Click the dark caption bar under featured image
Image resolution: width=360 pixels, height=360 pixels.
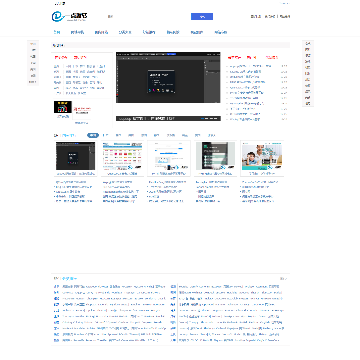coord(168,118)
